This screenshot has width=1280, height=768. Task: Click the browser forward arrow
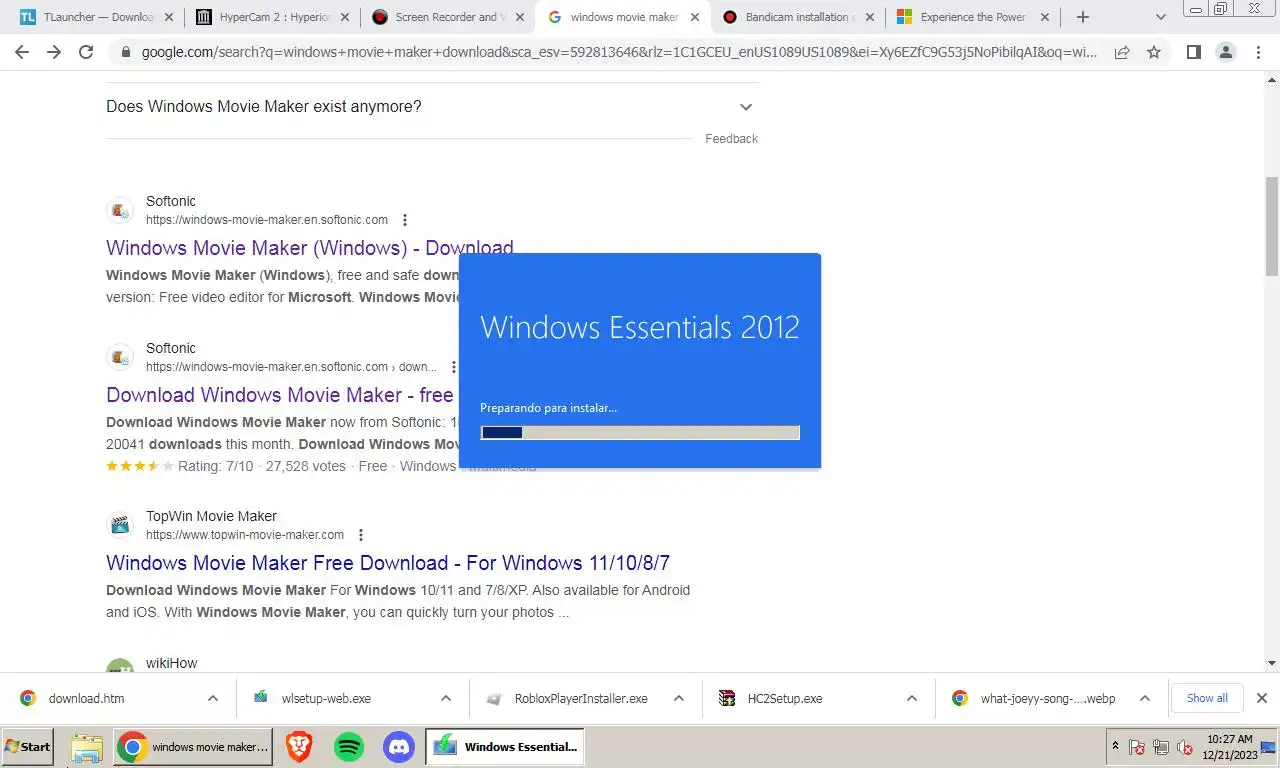tap(54, 52)
